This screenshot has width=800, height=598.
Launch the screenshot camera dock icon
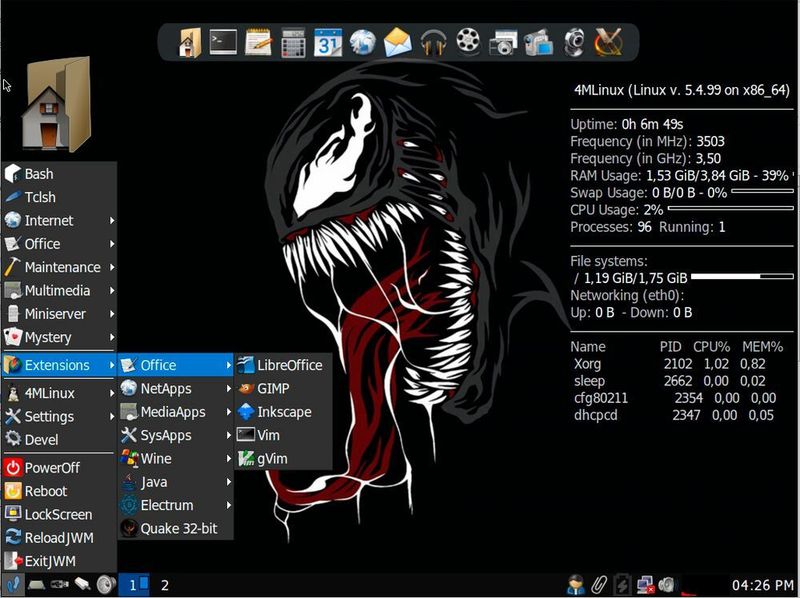tap(503, 42)
